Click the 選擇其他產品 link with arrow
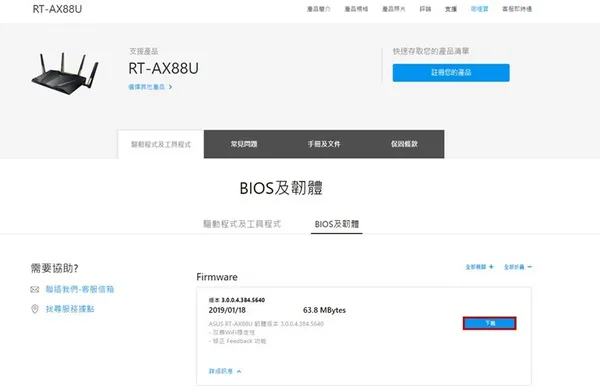This screenshot has width=600, height=390. pos(150,87)
